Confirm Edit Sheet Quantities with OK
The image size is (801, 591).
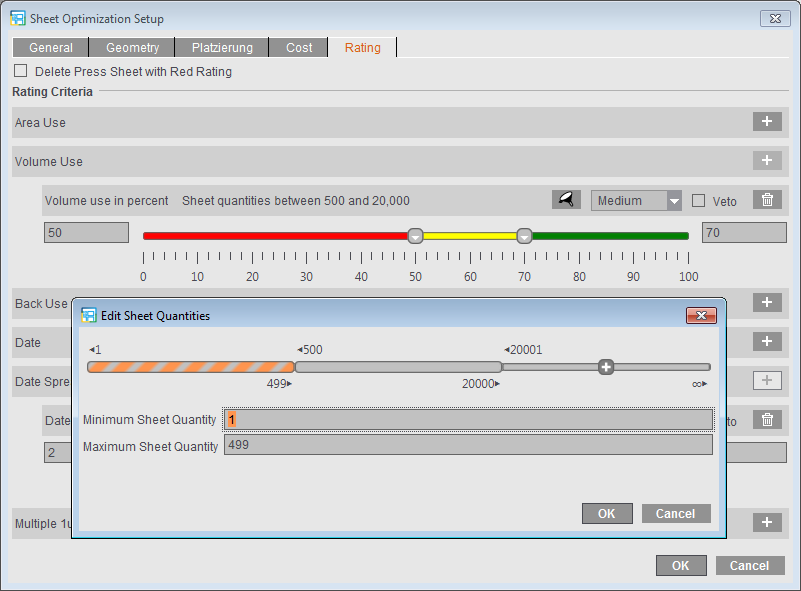click(607, 513)
